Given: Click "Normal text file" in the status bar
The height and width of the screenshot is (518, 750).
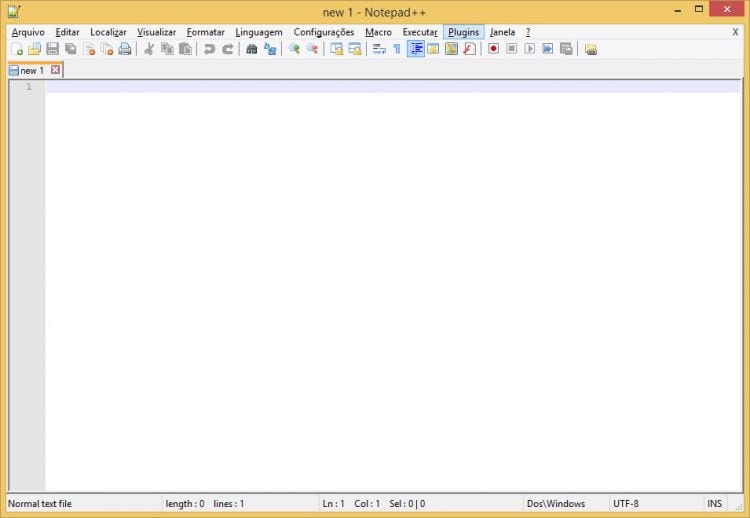Looking at the screenshot, I should point(40,504).
